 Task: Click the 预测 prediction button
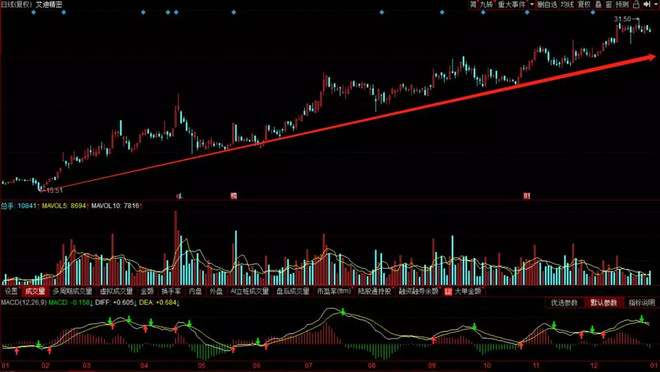point(622,4)
